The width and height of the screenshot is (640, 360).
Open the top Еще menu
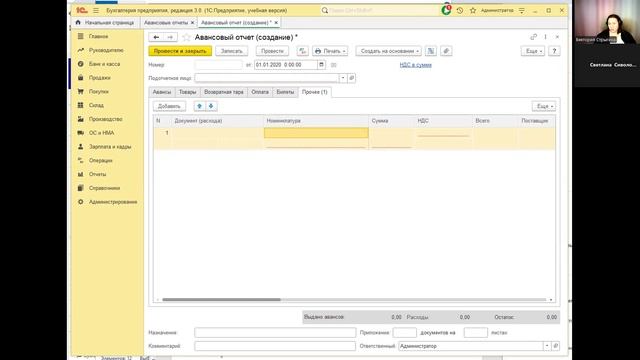point(533,51)
